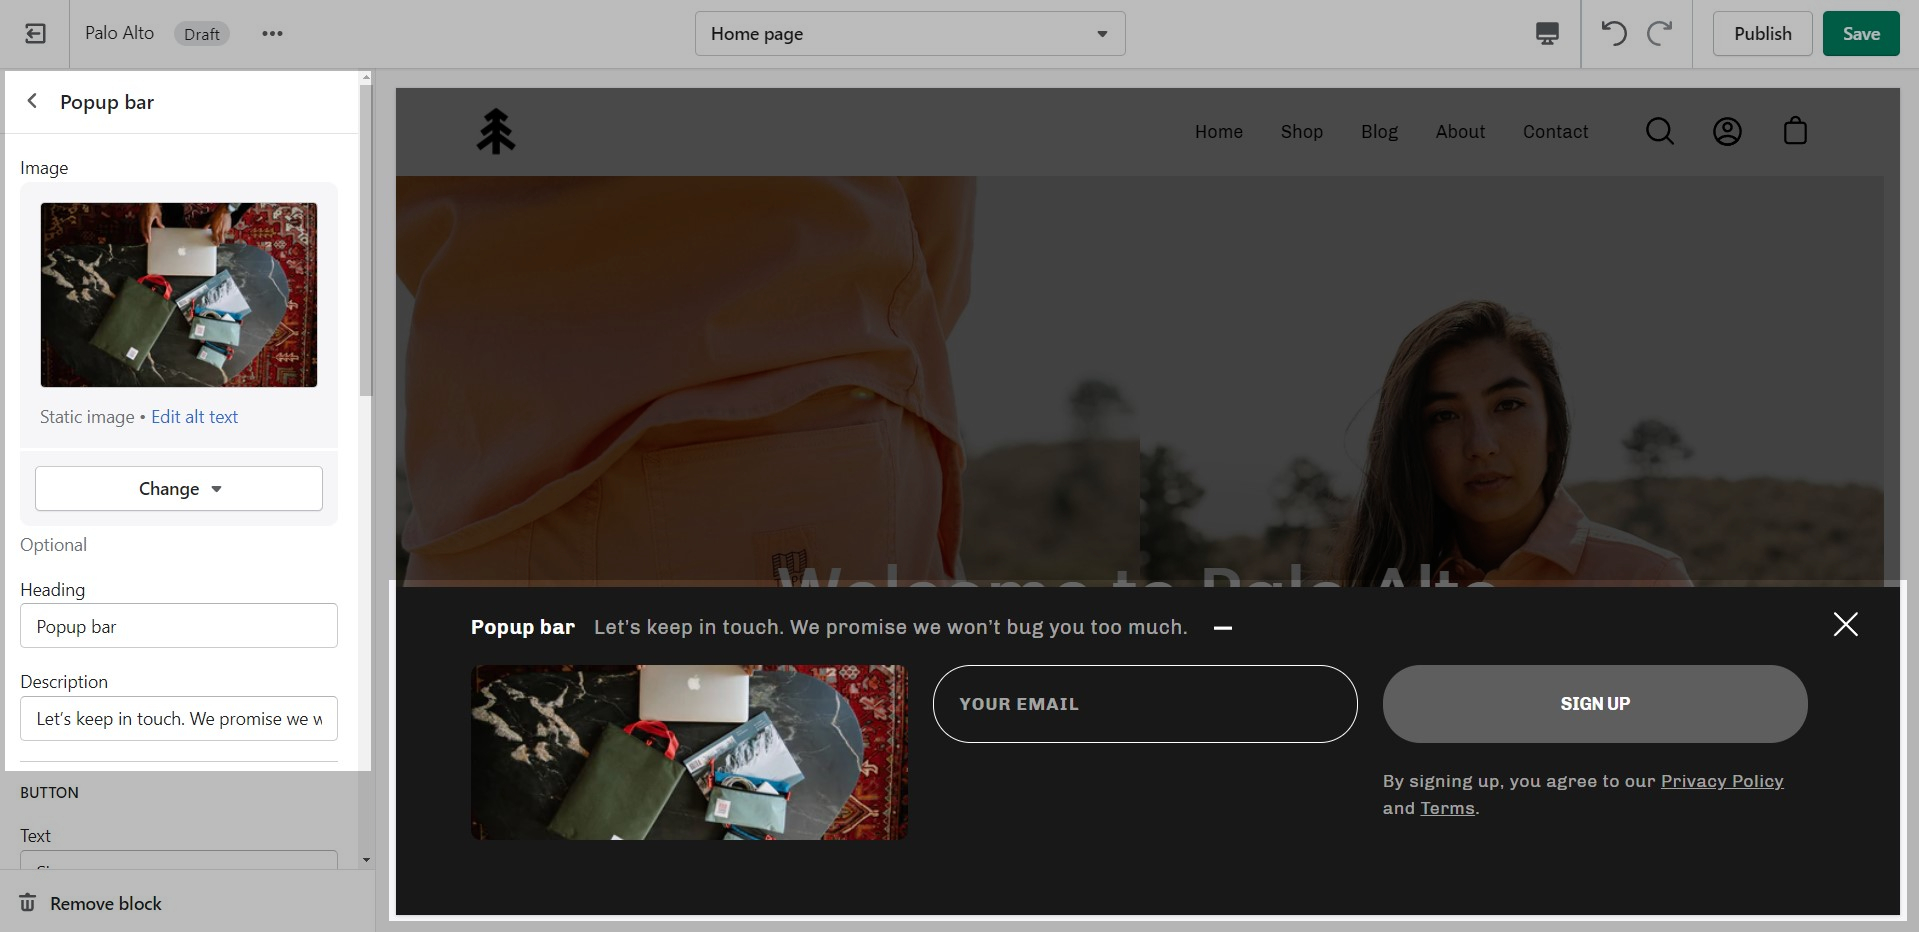Open the Shop menu item
1919x932 pixels.
1301,132
